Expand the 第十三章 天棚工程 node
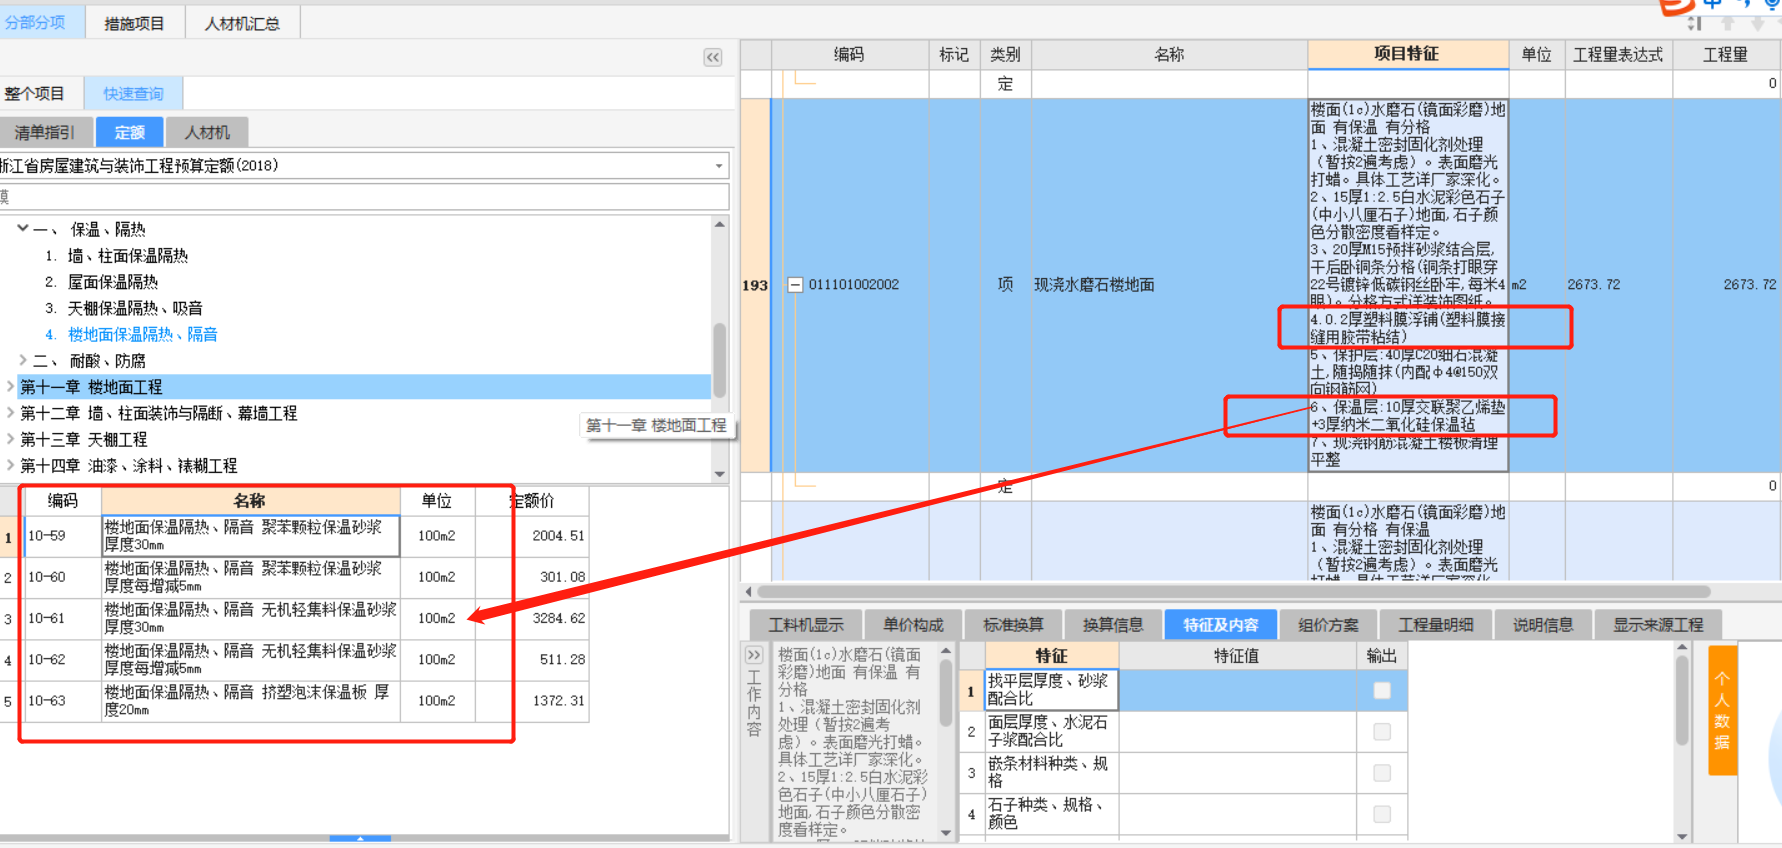The image size is (1782, 848). (10, 439)
